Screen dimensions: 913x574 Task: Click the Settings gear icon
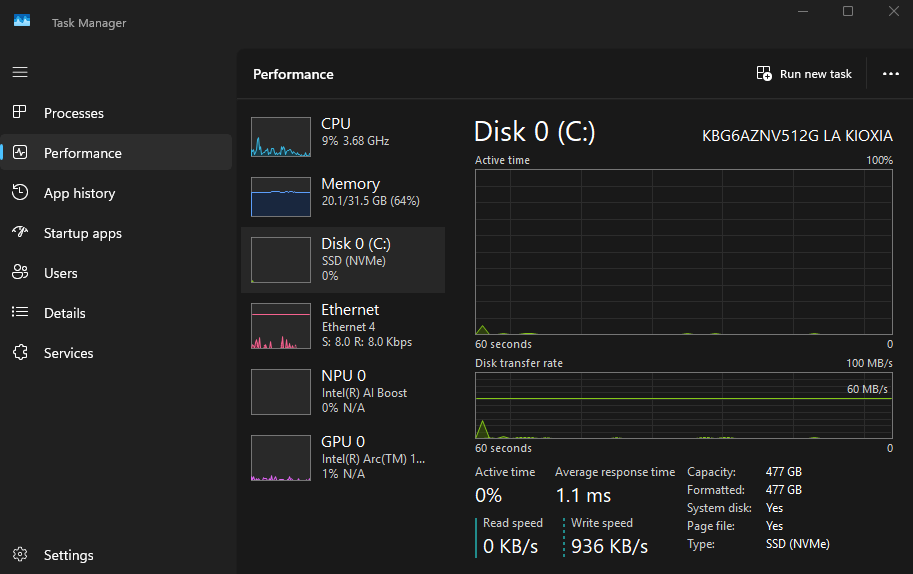(x=20, y=554)
